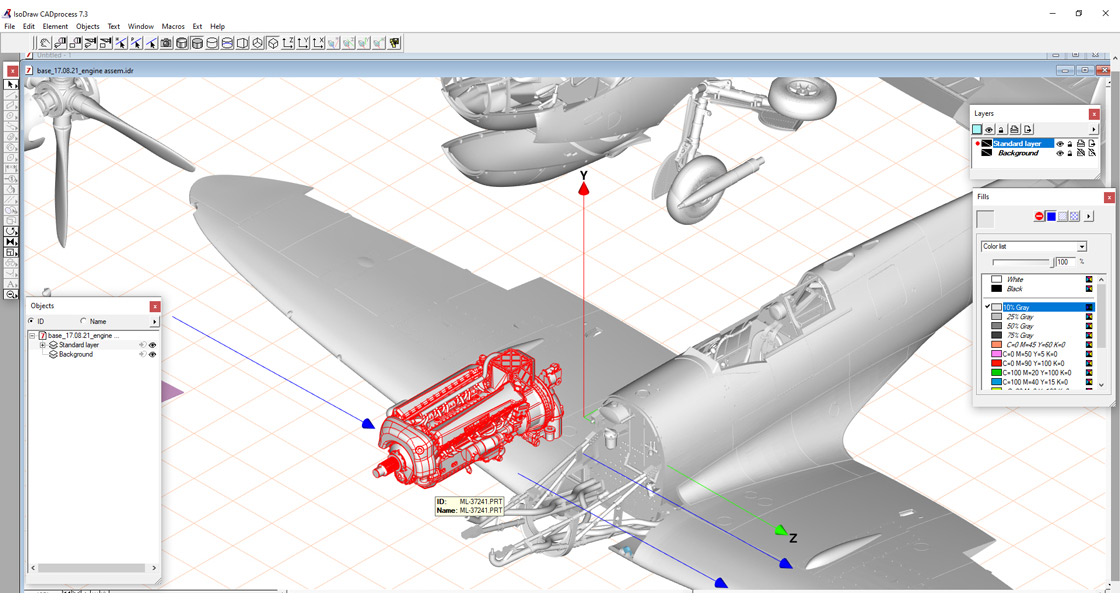Click the Layers panel flyout arrow

pyautogui.click(x=1094, y=129)
